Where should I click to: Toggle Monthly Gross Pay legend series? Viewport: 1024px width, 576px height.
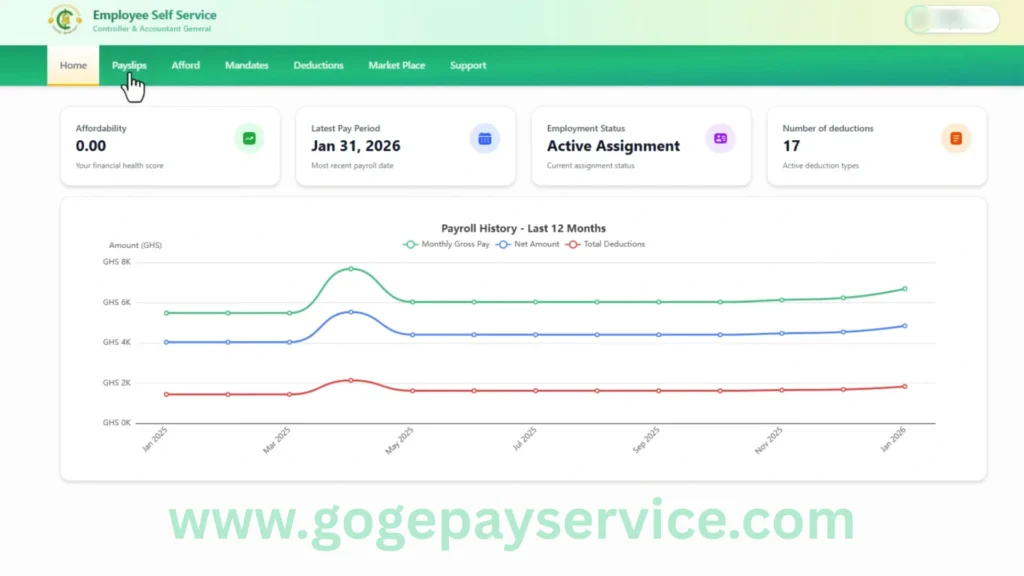[x=447, y=244]
